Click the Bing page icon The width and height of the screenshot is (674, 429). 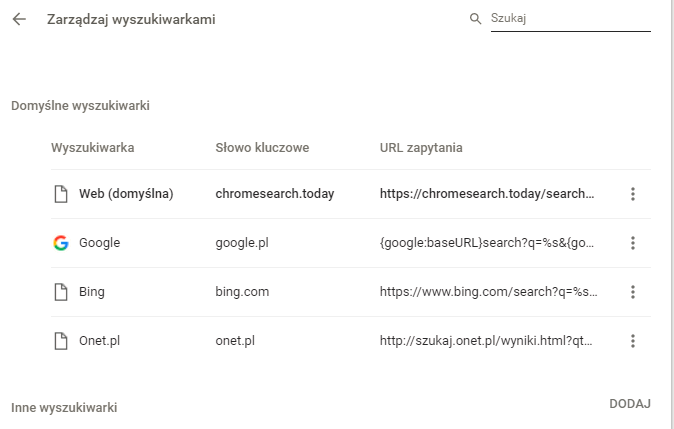point(61,292)
